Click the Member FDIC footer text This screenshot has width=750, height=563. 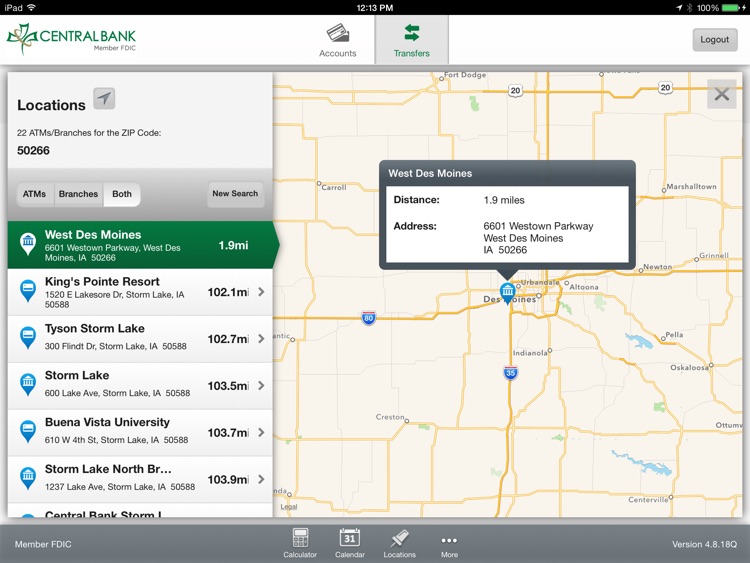[x=43, y=544]
